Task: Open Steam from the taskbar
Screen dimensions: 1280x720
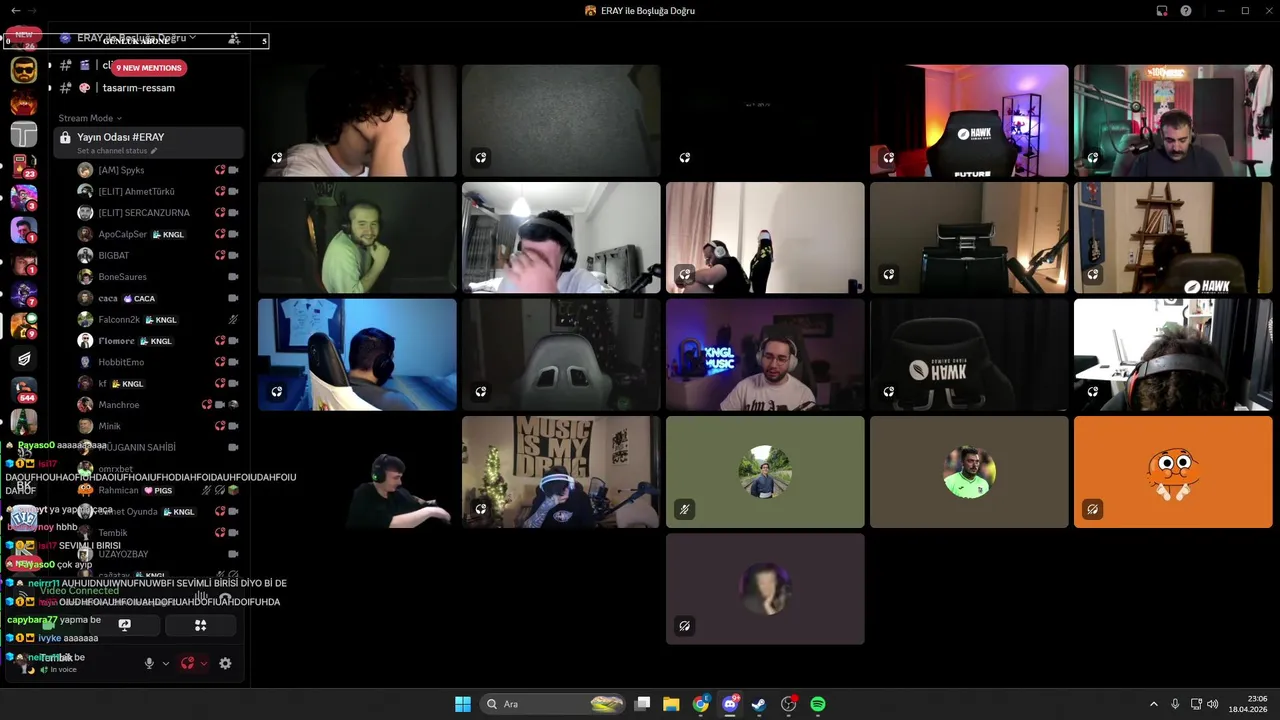Action: click(x=759, y=704)
